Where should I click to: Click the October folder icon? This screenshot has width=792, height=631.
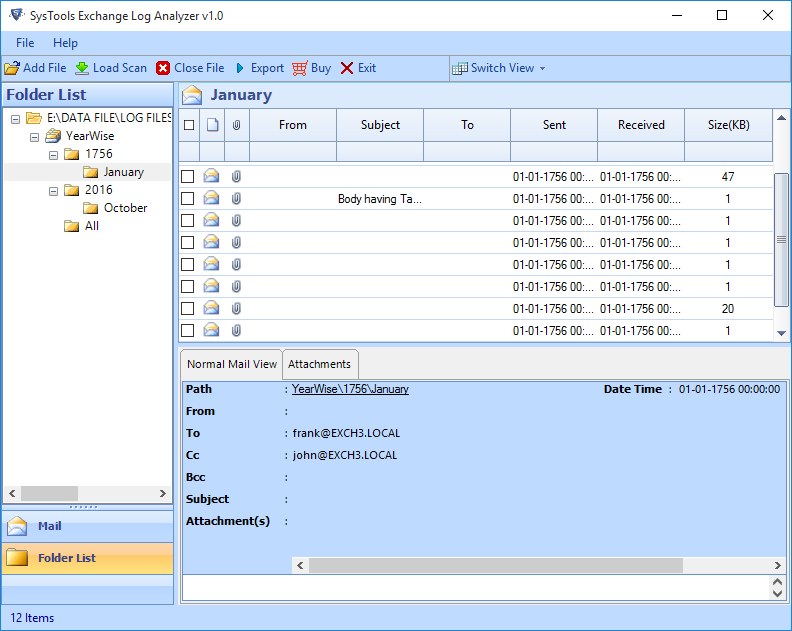click(x=90, y=208)
